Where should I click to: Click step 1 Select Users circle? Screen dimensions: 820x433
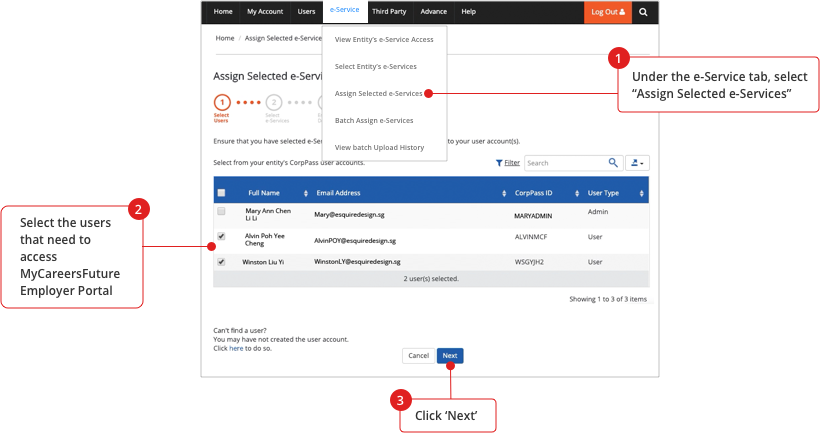(222, 102)
